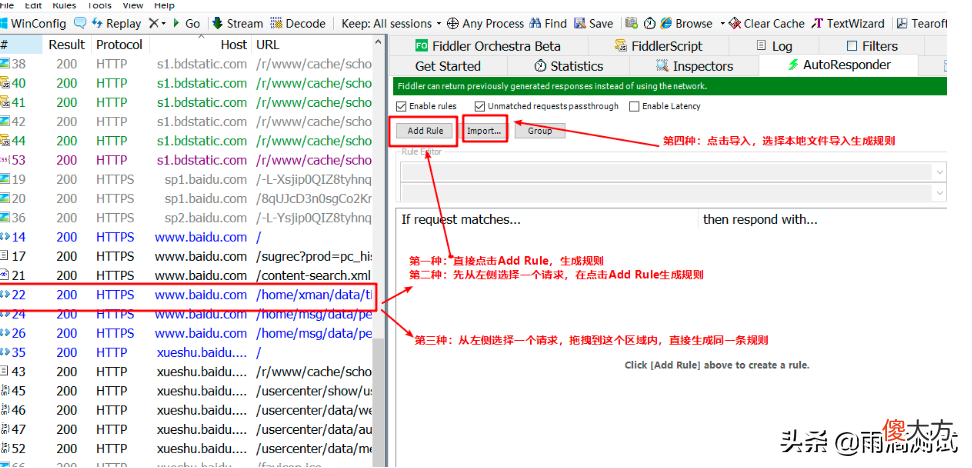Enable the Latency checkbox
The width and height of the screenshot is (972, 468).
(634, 106)
